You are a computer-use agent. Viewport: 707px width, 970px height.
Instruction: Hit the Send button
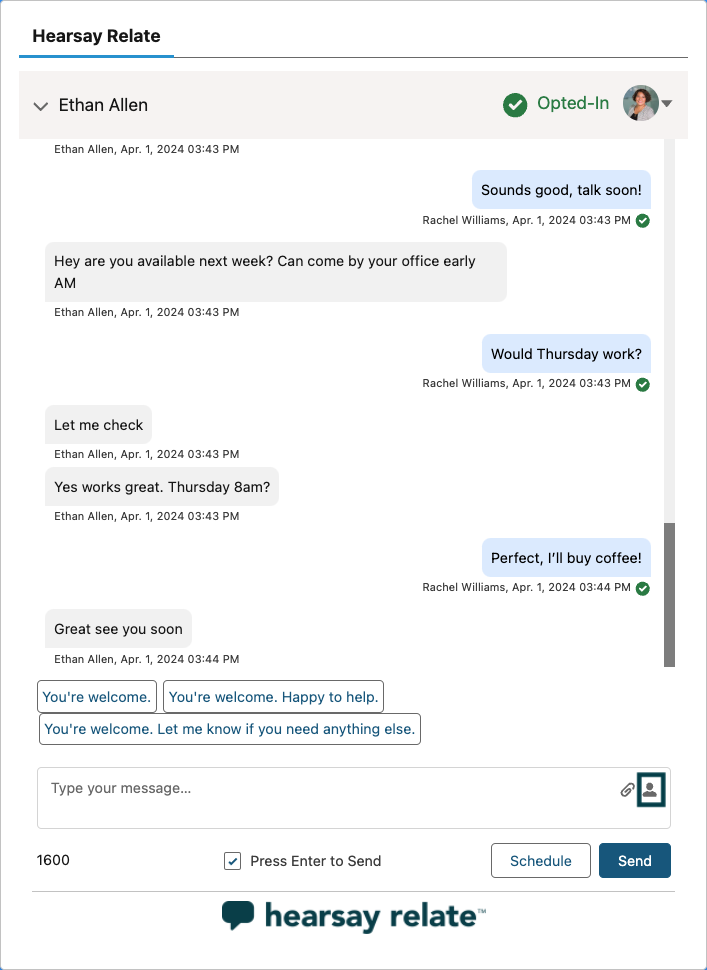pyautogui.click(x=634, y=861)
